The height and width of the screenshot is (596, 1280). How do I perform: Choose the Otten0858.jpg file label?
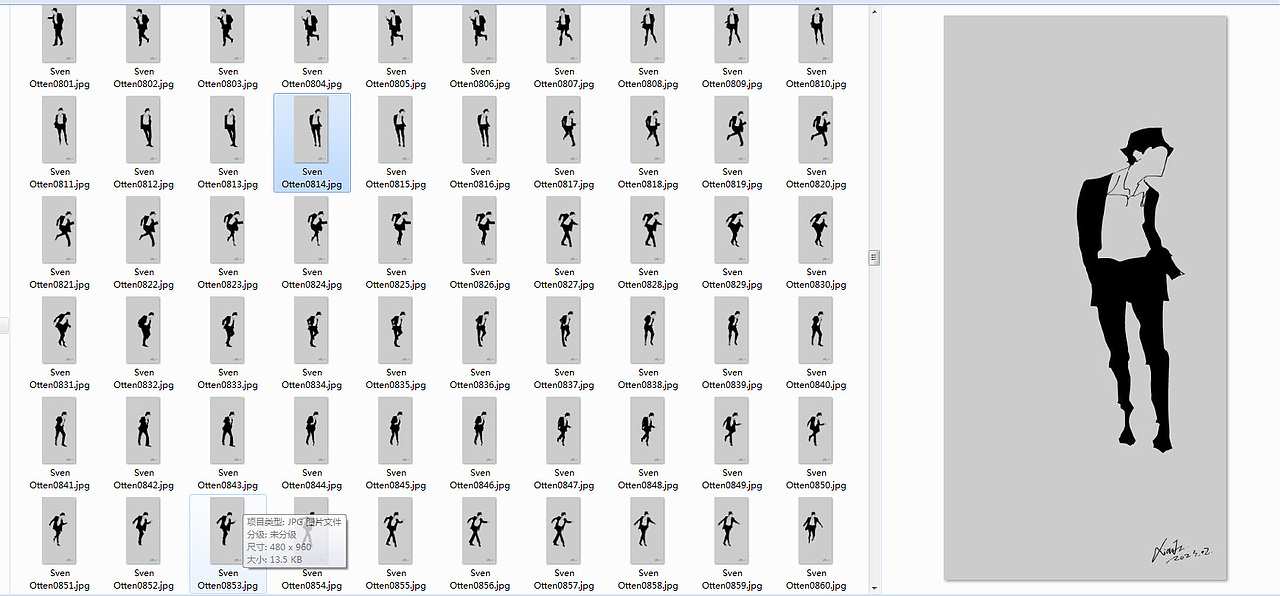[648, 580]
